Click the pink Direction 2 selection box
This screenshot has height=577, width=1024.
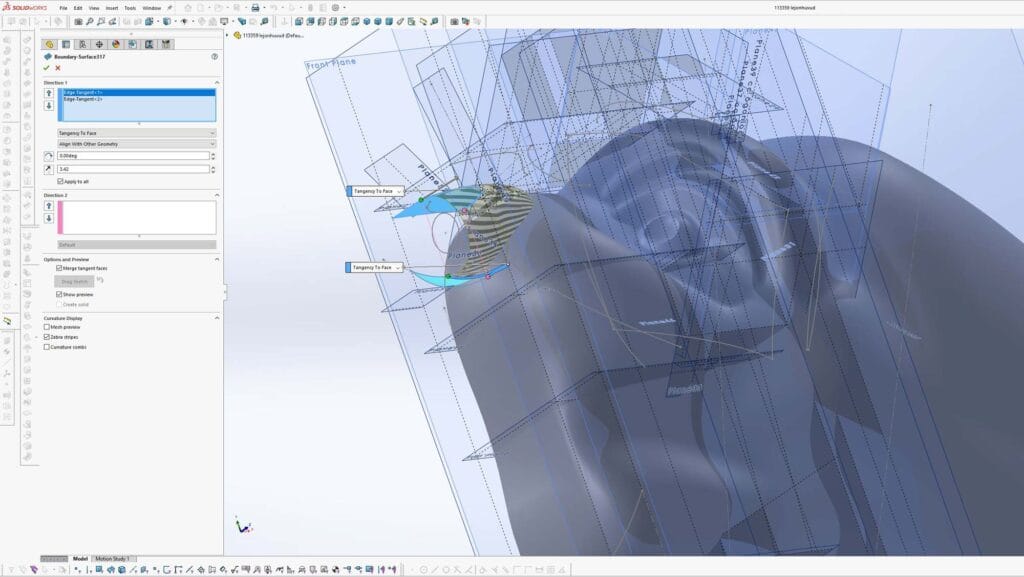[136, 217]
